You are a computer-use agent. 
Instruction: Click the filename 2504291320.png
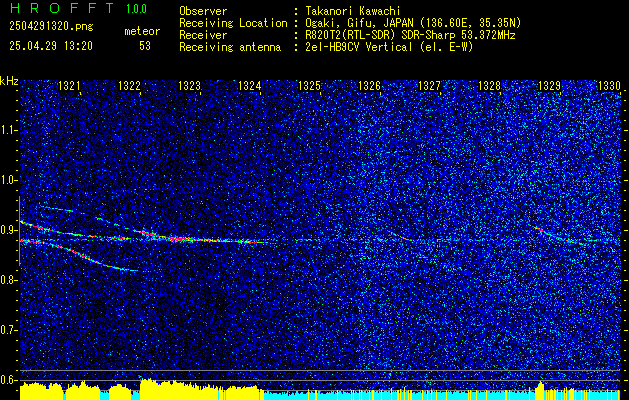click(x=51, y=26)
